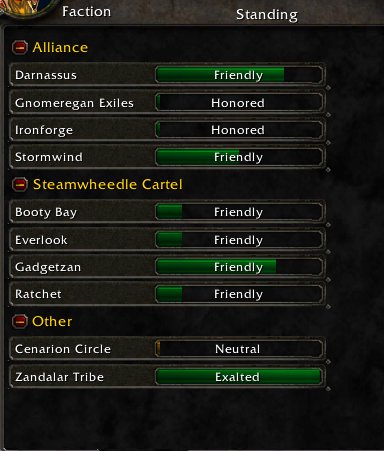Select the Gadgetzan faction row
The image size is (384, 451).
[168, 267]
